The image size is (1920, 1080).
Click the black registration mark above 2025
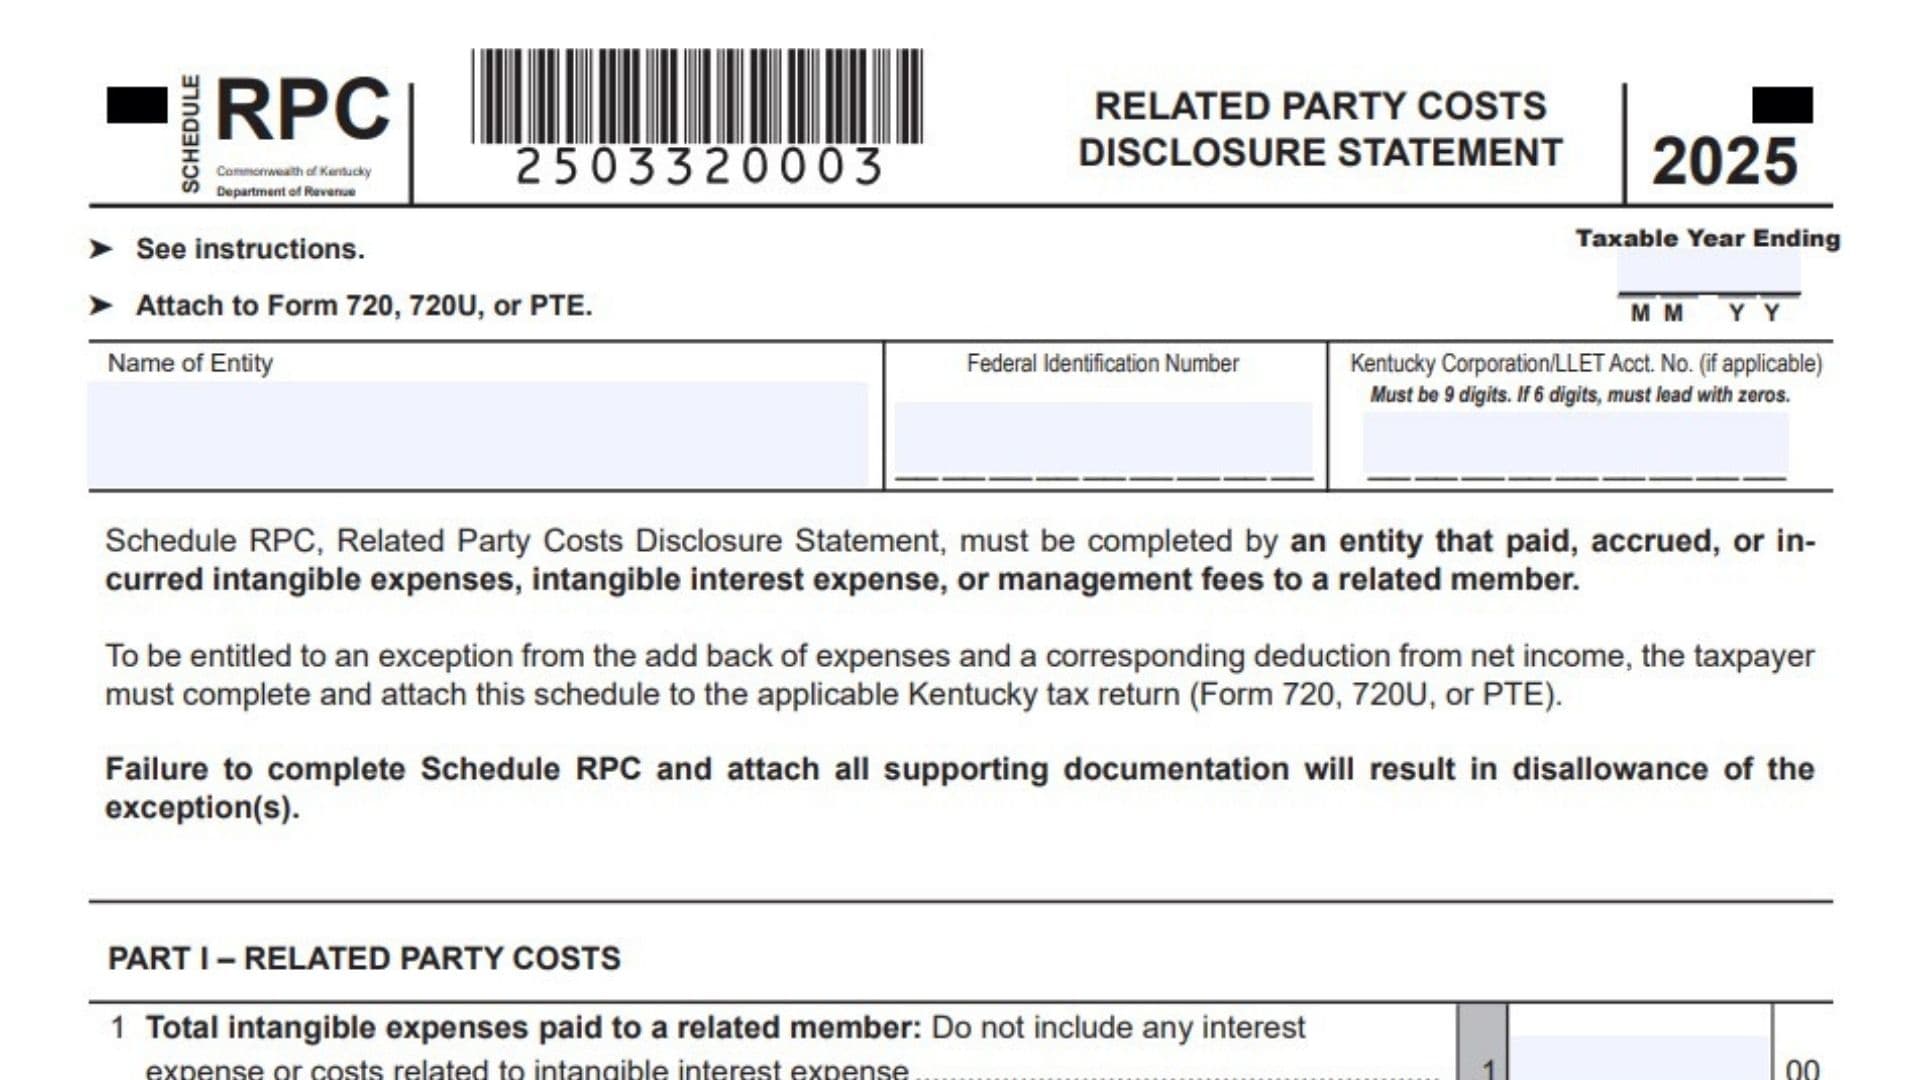pos(1782,105)
